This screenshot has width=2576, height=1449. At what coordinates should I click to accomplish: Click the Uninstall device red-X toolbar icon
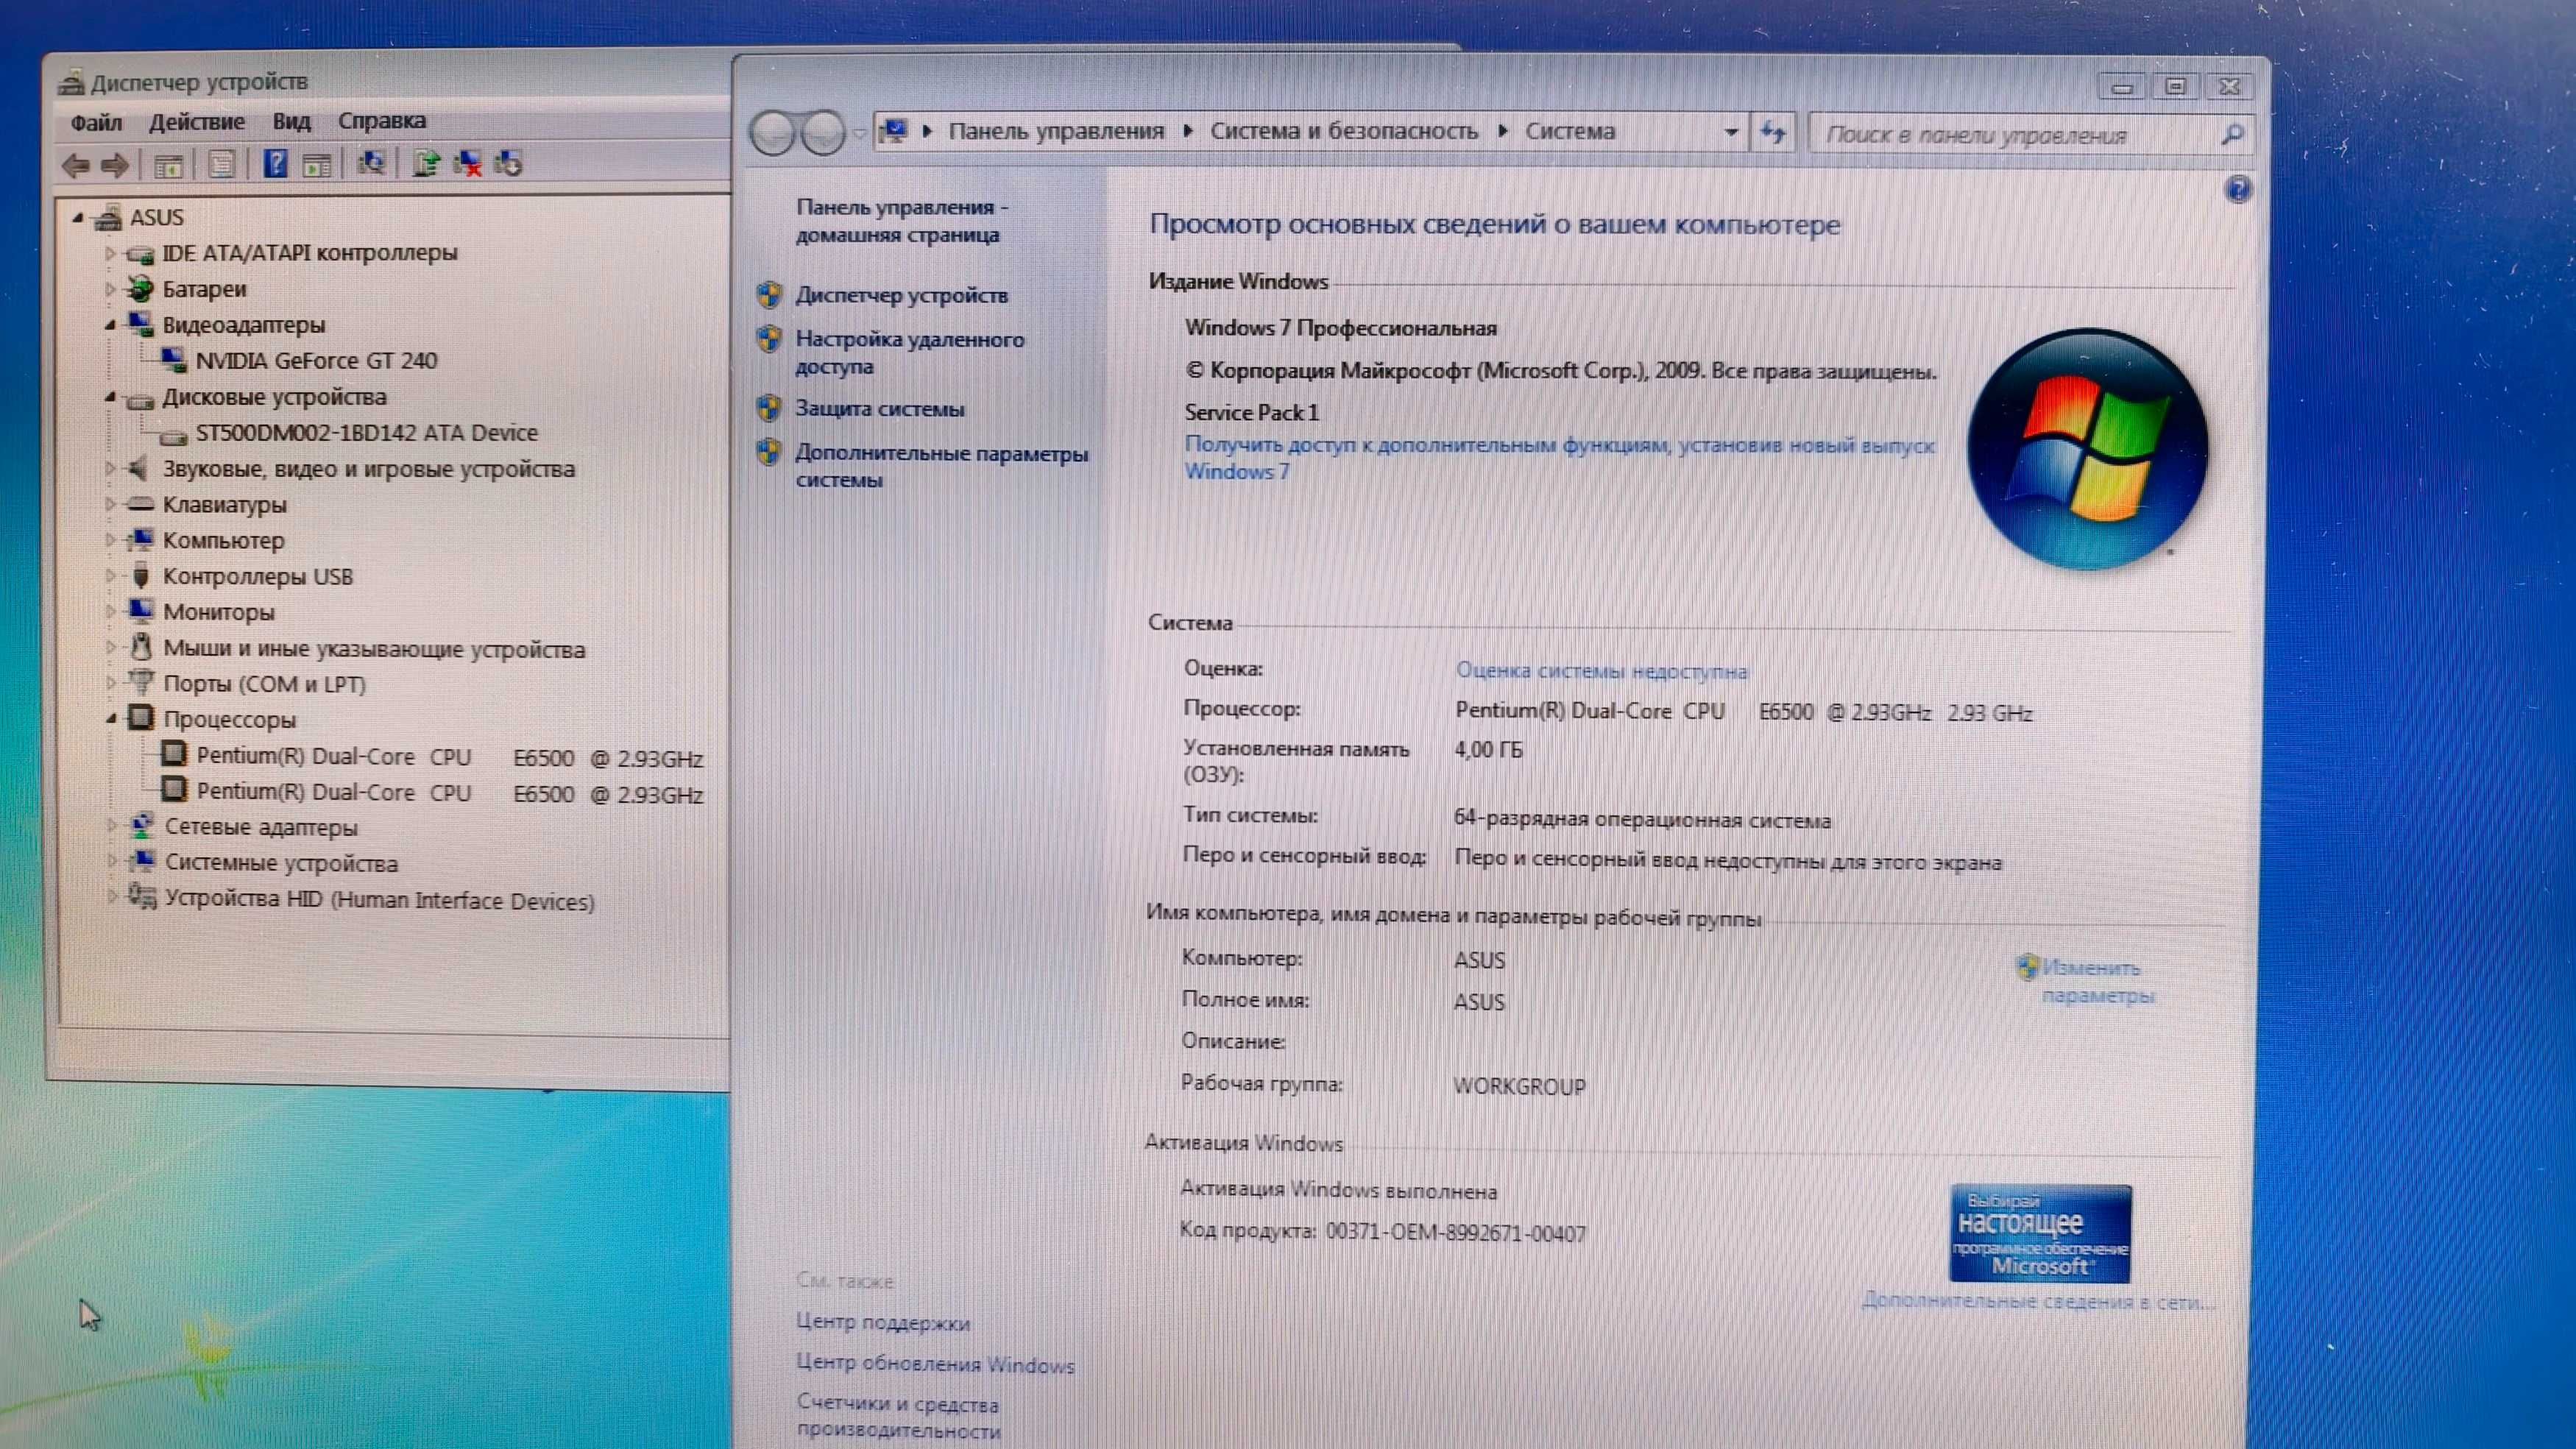pos(467,163)
